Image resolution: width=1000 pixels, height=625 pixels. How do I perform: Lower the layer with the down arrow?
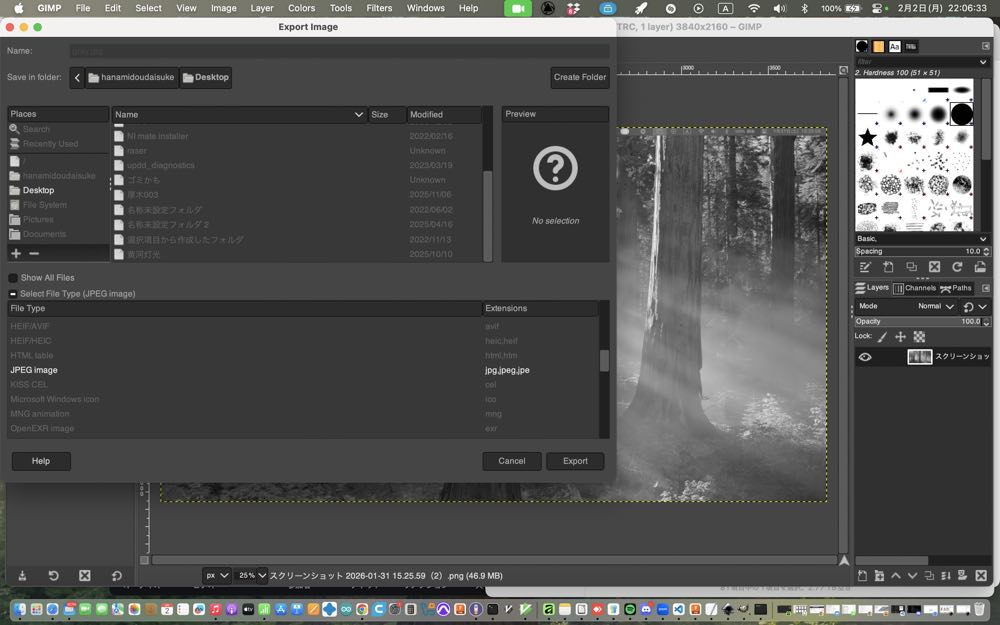pyautogui.click(x=913, y=575)
